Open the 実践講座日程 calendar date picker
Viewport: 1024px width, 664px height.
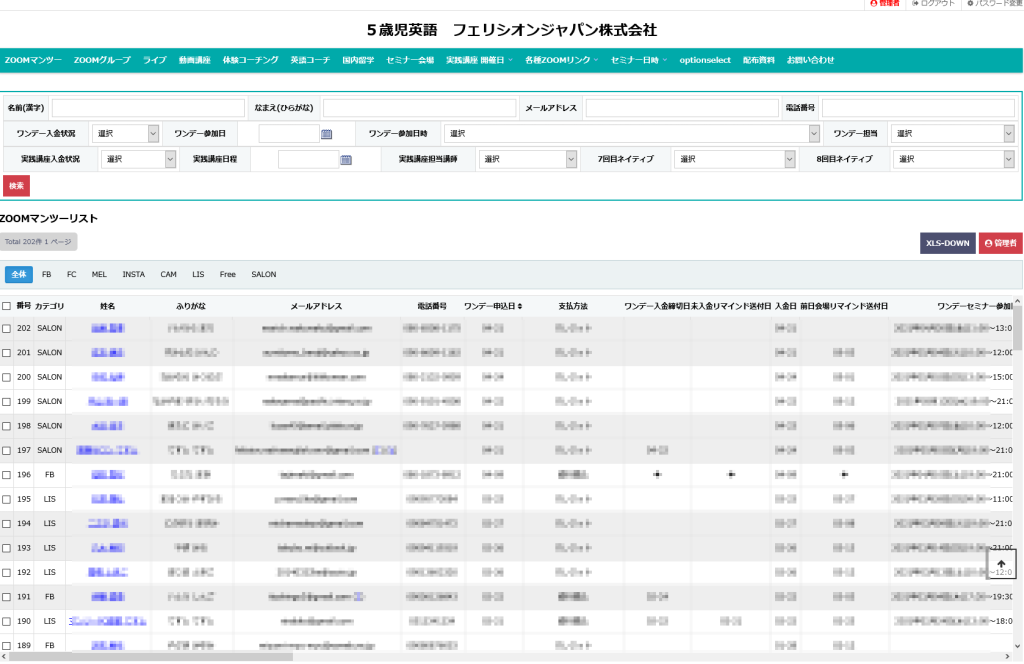(346, 160)
